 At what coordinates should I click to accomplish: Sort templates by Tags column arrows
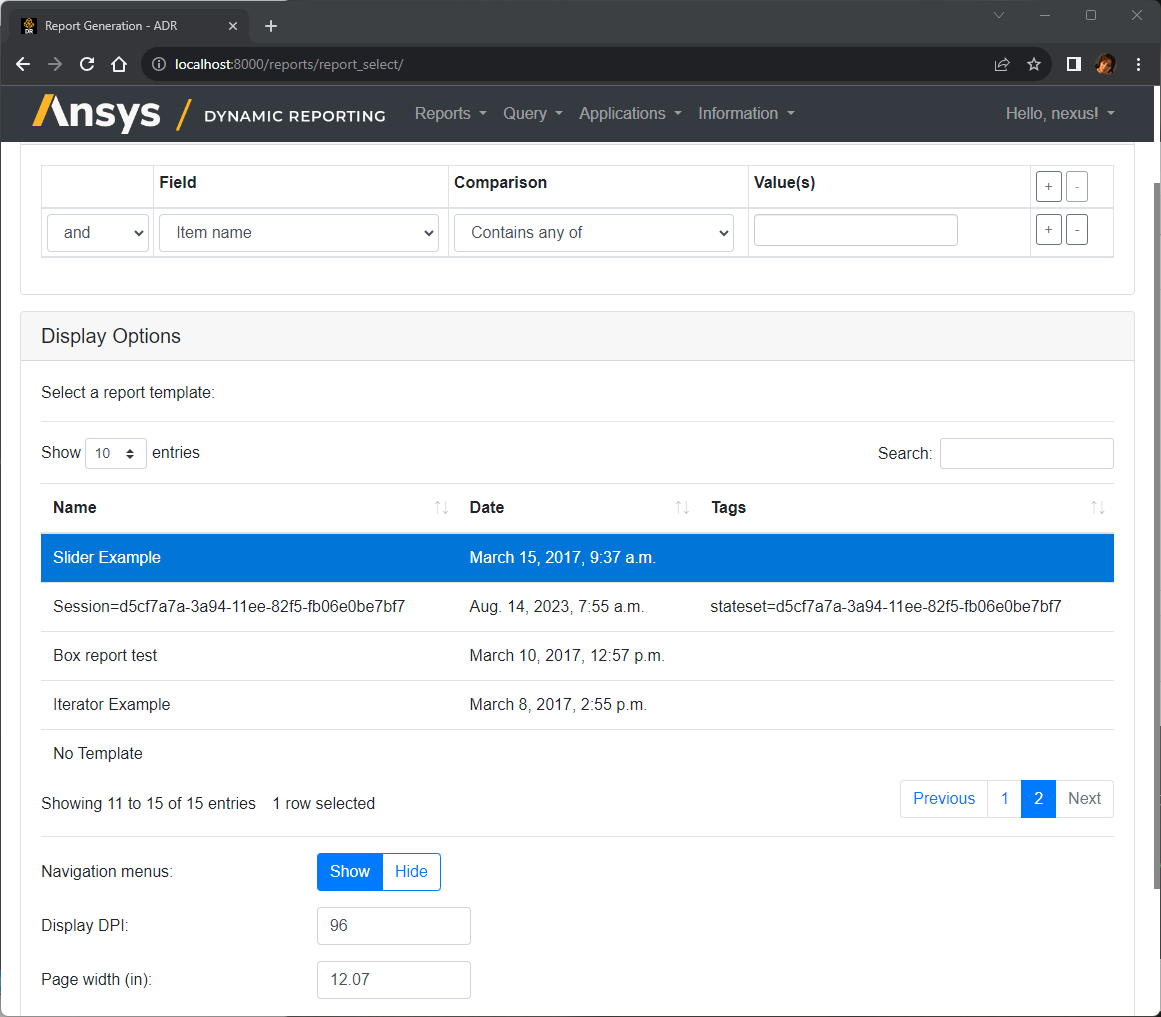[x=1097, y=508]
